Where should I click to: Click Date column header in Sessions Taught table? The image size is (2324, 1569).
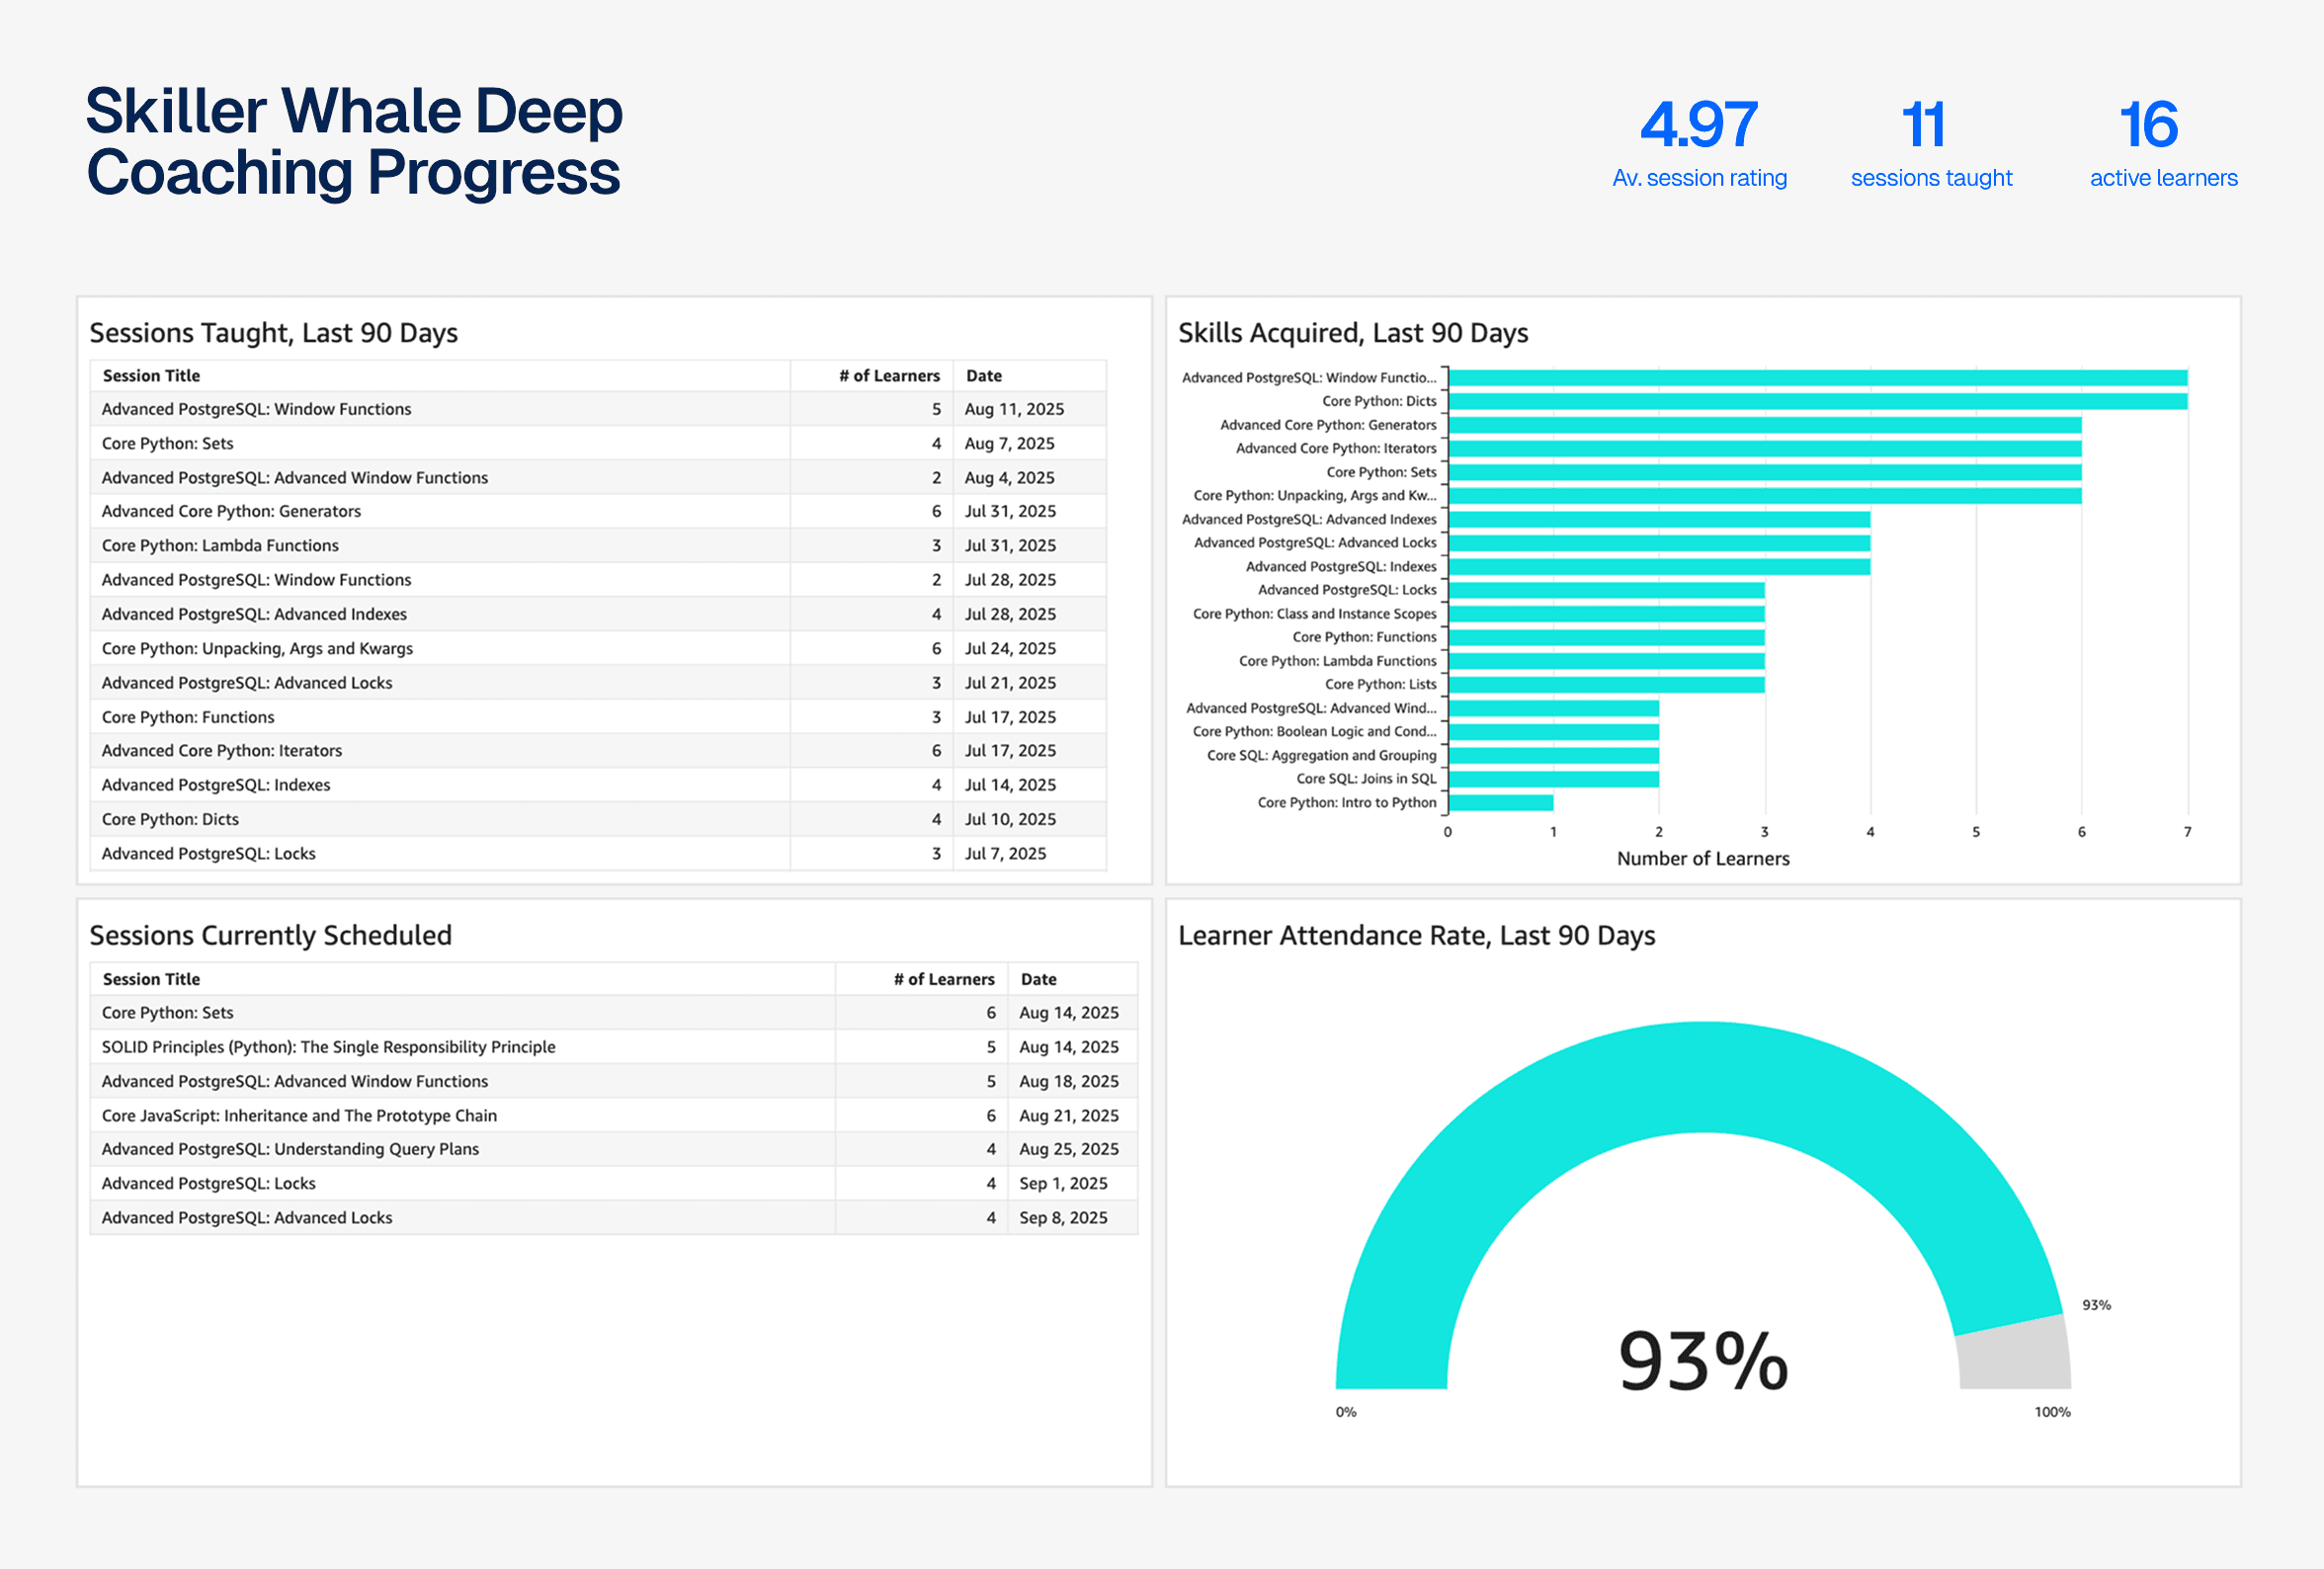[x=983, y=376]
